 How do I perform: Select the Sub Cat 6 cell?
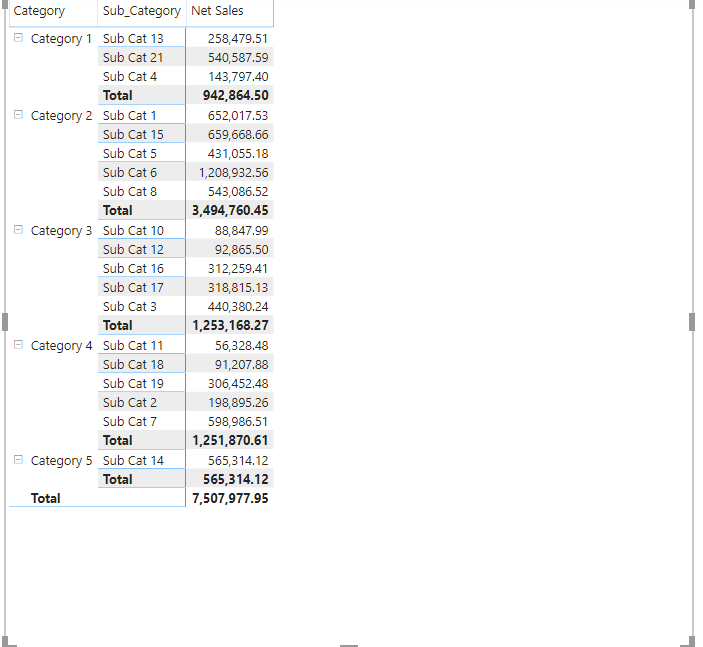coord(141,173)
